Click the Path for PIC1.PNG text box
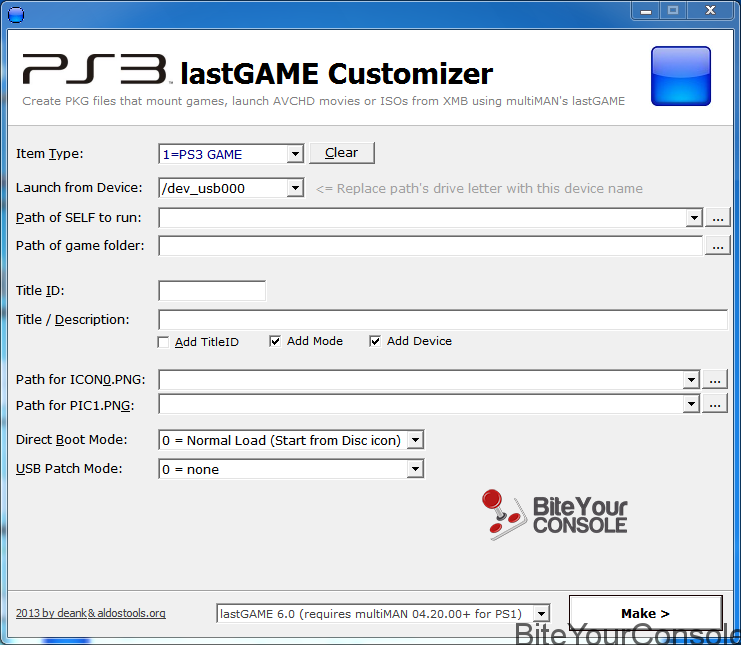741x645 pixels. click(x=421, y=404)
